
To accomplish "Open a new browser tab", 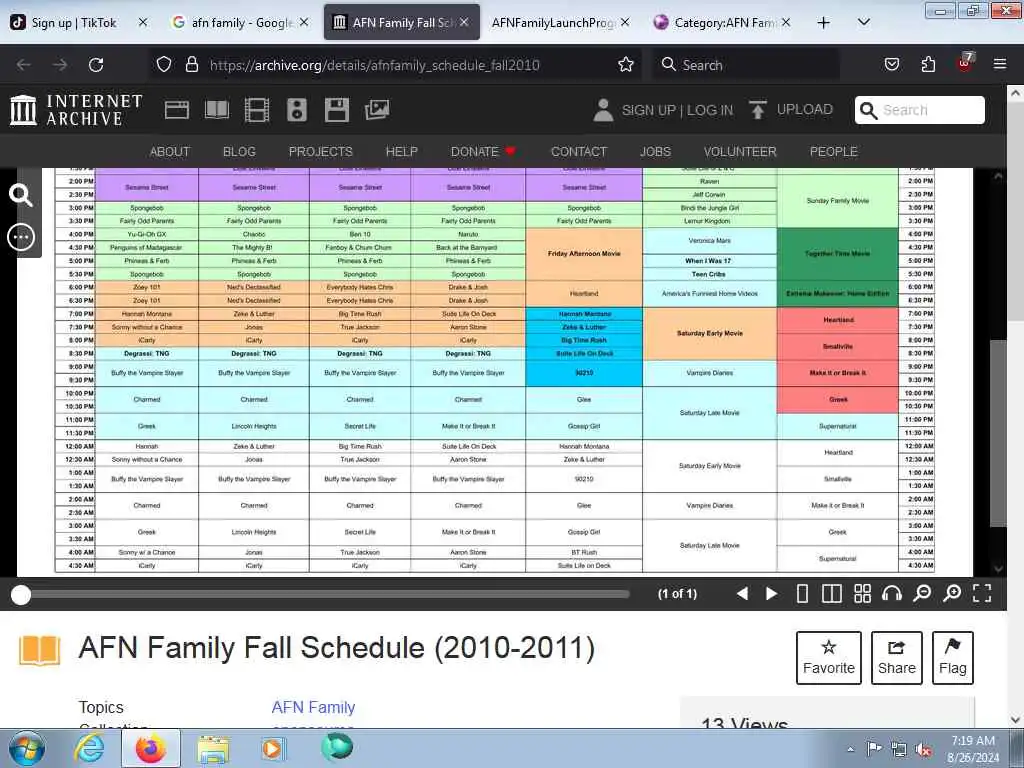I will point(824,23).
